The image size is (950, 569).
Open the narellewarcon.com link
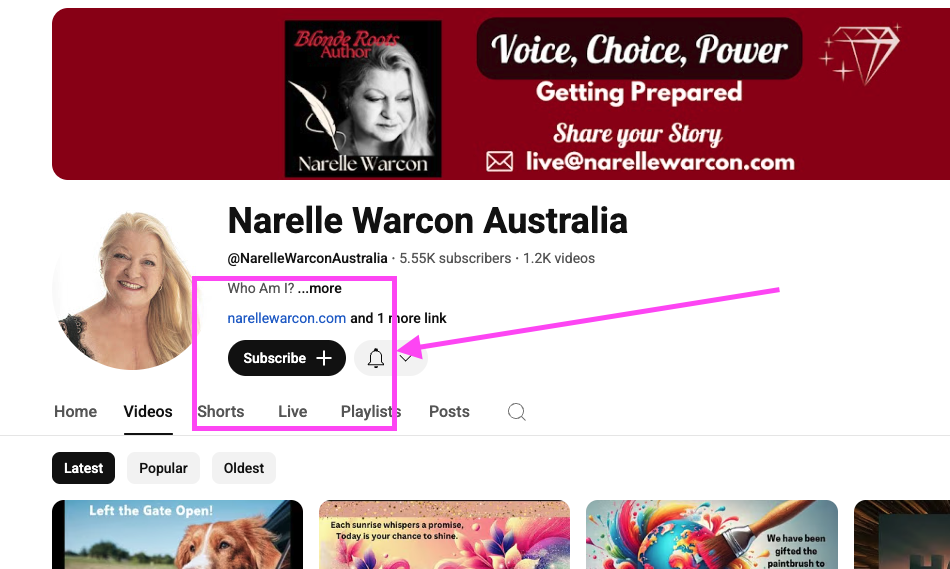(287, 318)
